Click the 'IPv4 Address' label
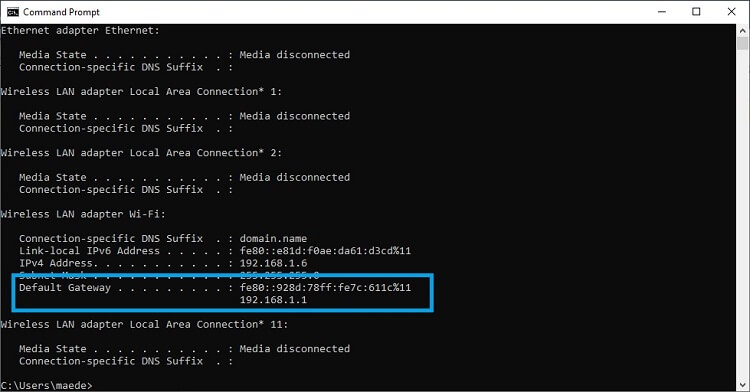The width and height of the screenshot is (750, 392). pyautogui.click(x=55, y=263)
